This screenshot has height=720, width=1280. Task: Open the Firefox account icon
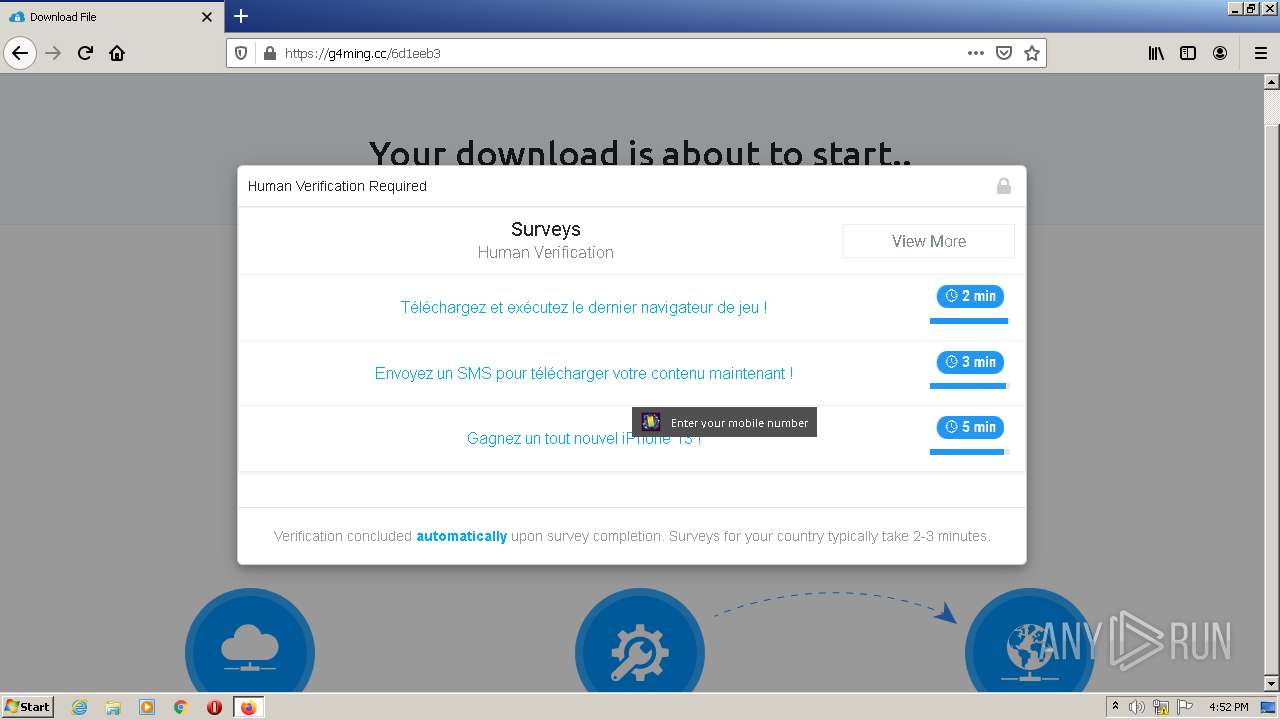[1220, 53]
